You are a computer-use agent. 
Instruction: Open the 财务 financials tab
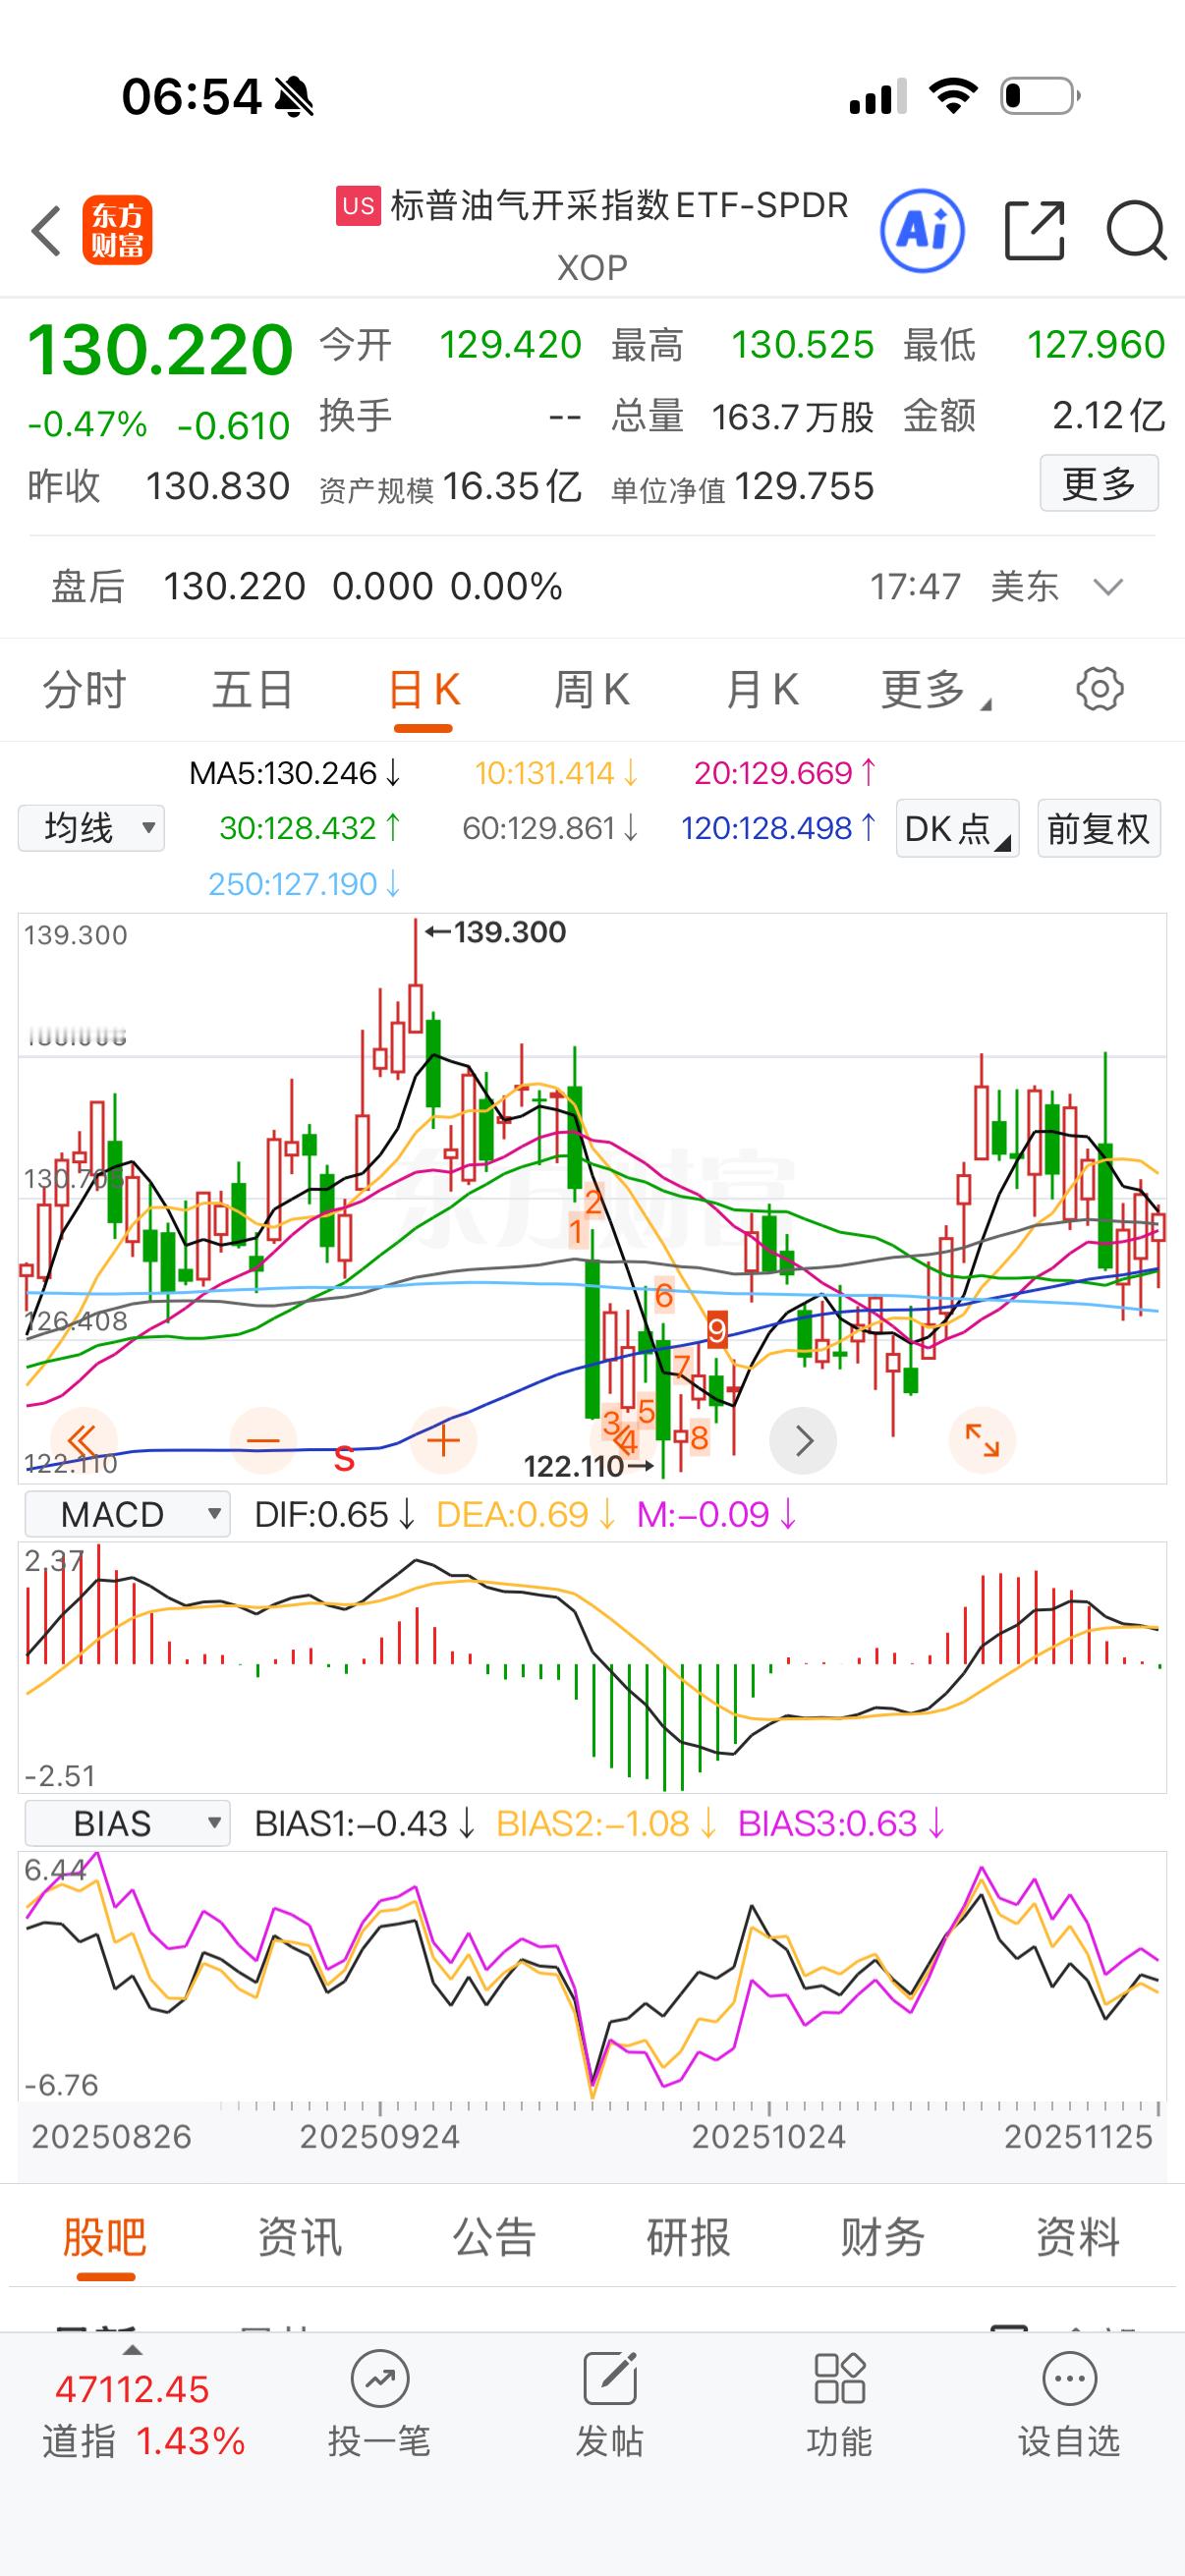click(883, 2237)
